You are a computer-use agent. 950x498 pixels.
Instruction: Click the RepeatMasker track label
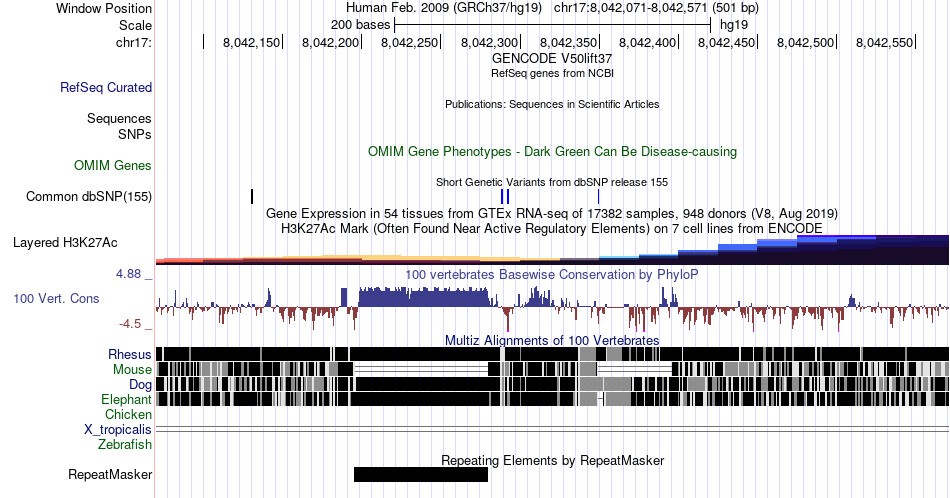[x=110, y=474]
